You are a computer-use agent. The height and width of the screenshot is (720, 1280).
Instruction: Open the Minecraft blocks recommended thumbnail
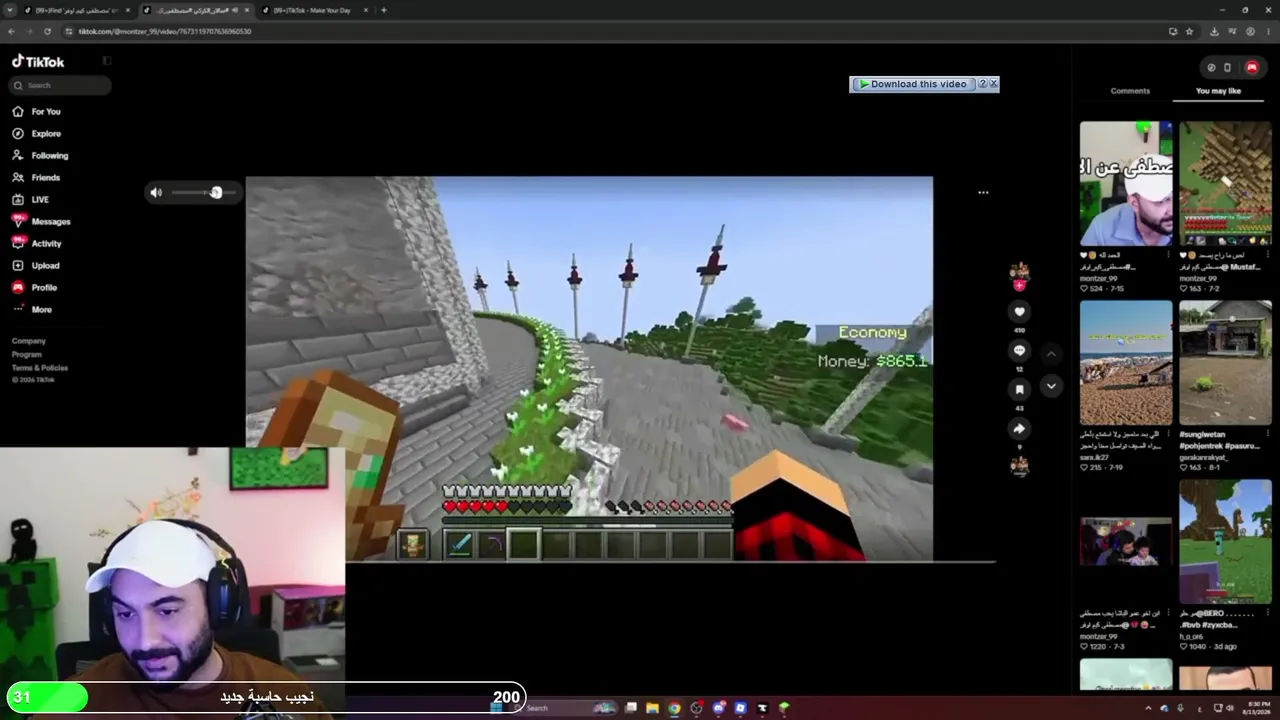coord(1225,183)
